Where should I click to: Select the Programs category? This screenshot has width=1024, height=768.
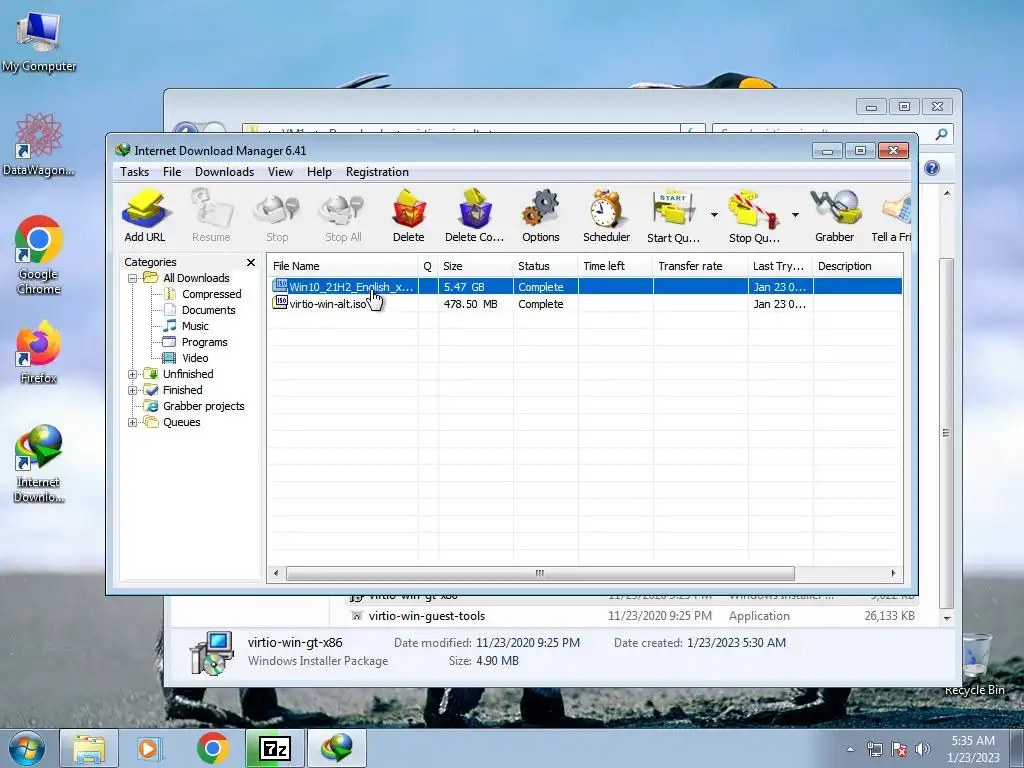[x=204, y=342]
